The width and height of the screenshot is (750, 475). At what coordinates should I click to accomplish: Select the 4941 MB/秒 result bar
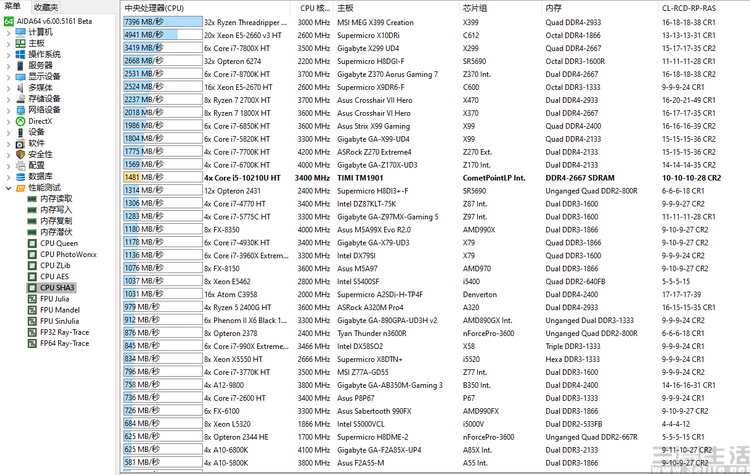pos(163,35)
